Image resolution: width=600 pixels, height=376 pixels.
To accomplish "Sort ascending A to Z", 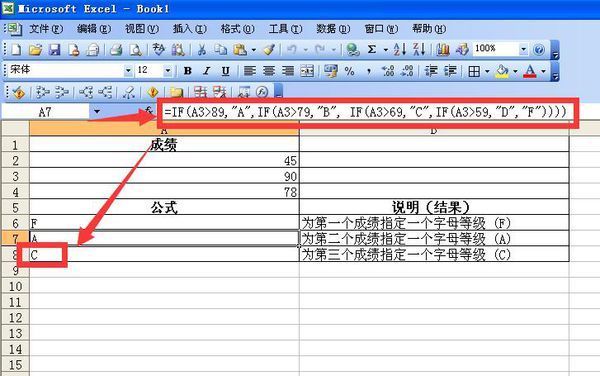I will click(400, 50).
